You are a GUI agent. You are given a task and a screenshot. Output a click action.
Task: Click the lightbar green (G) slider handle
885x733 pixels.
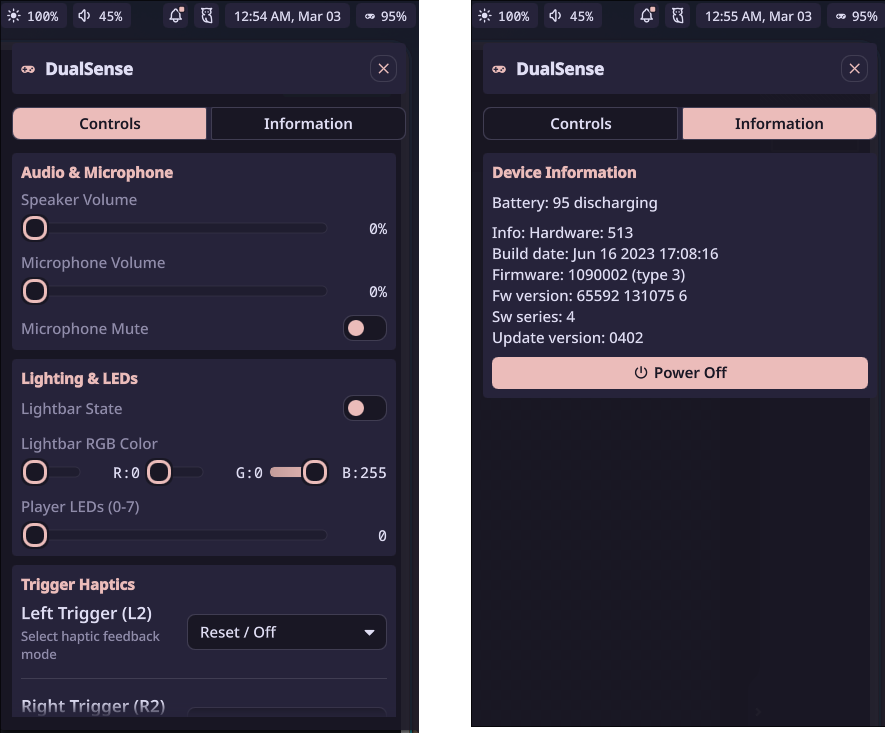pyautogui.click(x=159, y=472)
